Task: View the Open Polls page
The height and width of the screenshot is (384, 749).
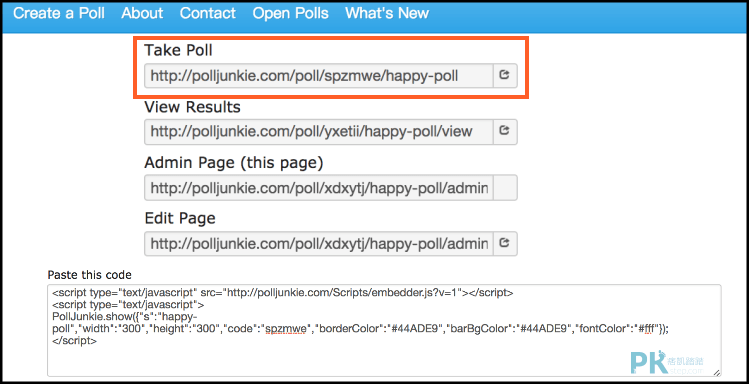Action: pyautogui.click(x=290, y=13)
